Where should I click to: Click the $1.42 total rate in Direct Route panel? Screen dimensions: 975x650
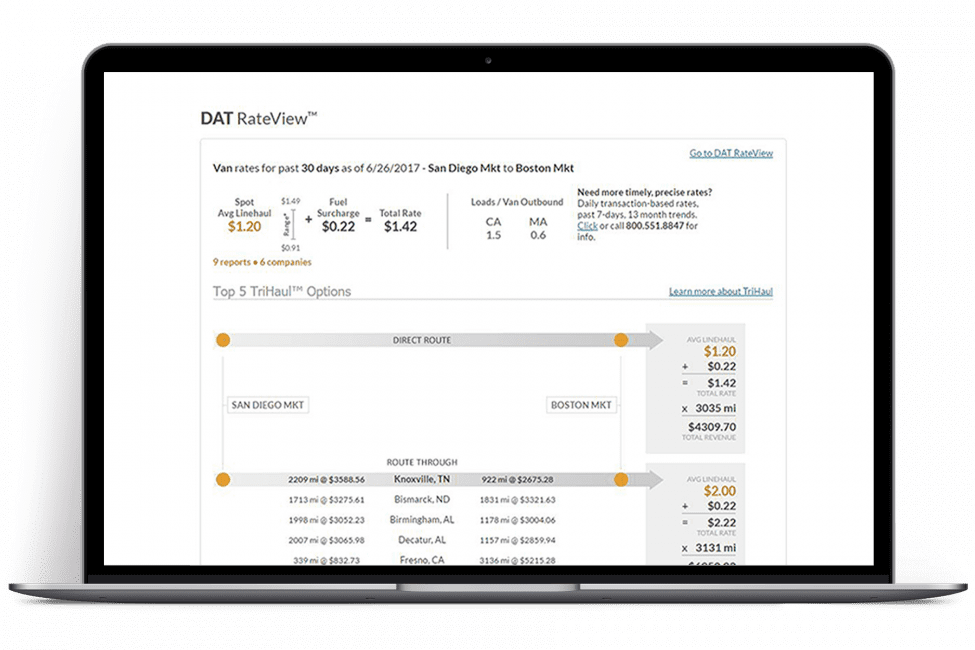(721, 383)
